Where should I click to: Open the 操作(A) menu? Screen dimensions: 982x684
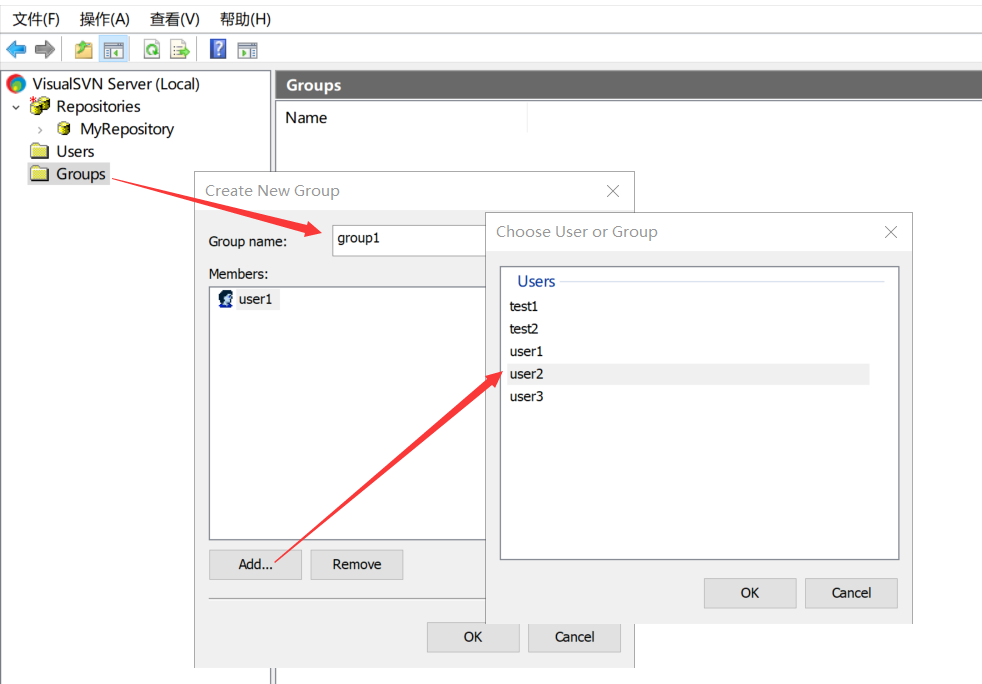[x=105, y=19]
